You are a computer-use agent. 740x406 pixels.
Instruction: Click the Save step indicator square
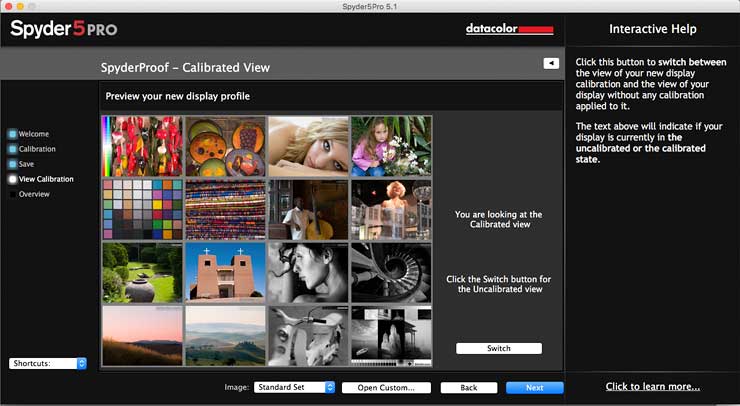pos(13,164)
